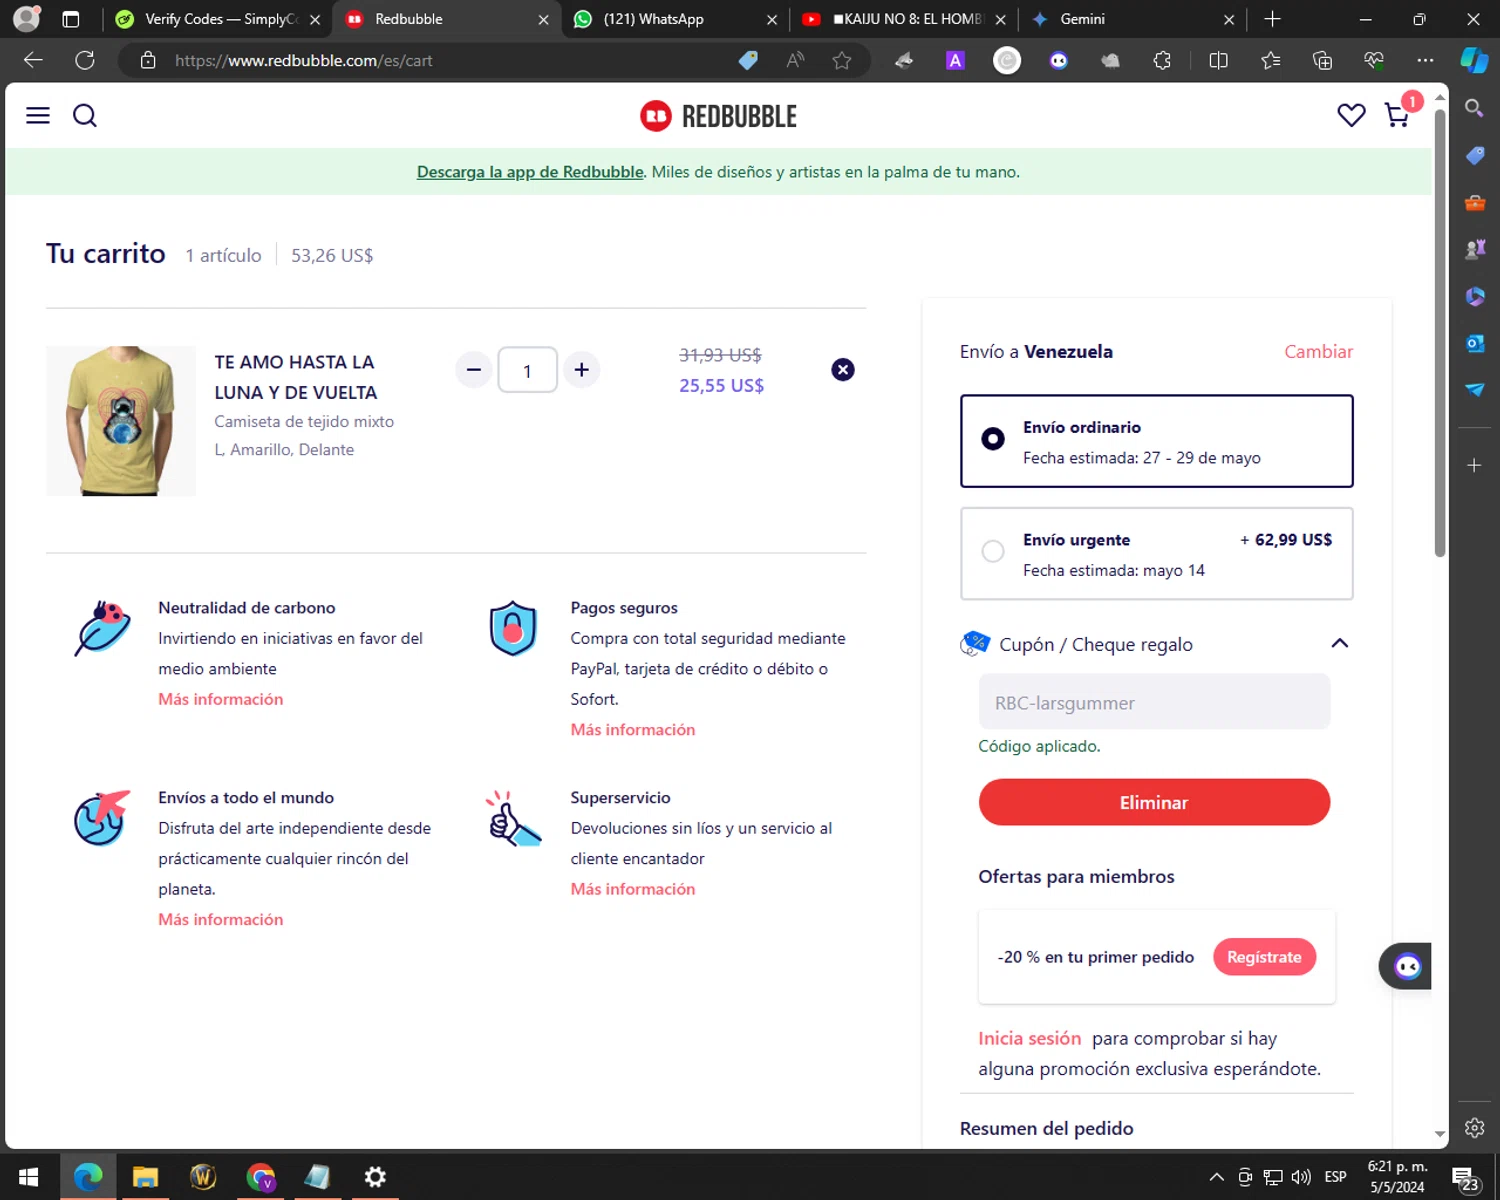Increase item quantity with plus button

581,370
